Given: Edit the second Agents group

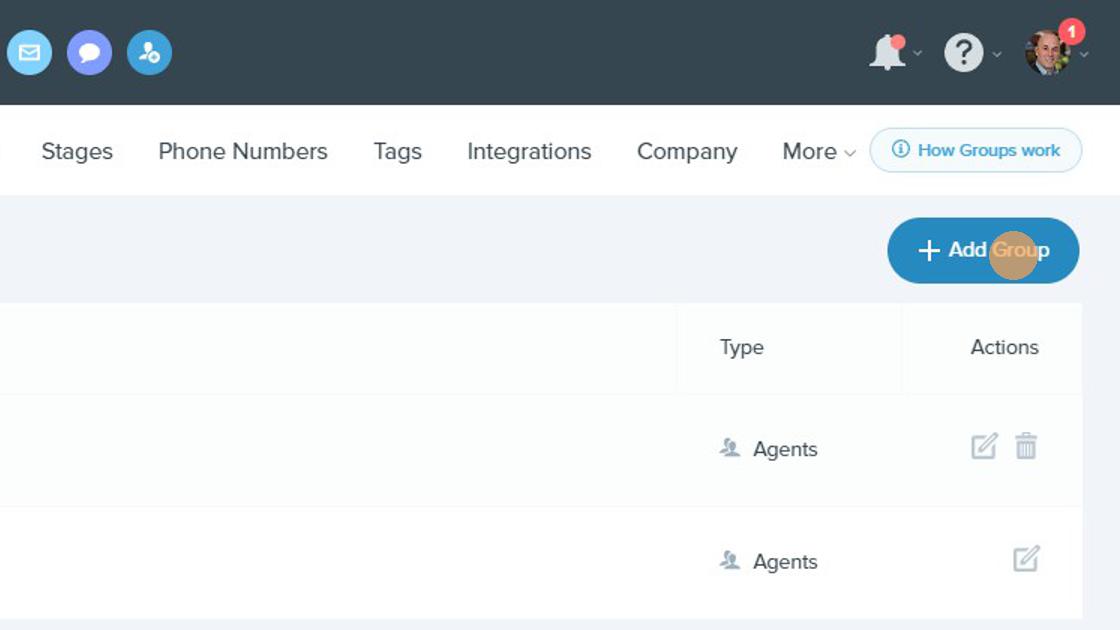Looking at the screenshot, I should tap(1026, 559).
